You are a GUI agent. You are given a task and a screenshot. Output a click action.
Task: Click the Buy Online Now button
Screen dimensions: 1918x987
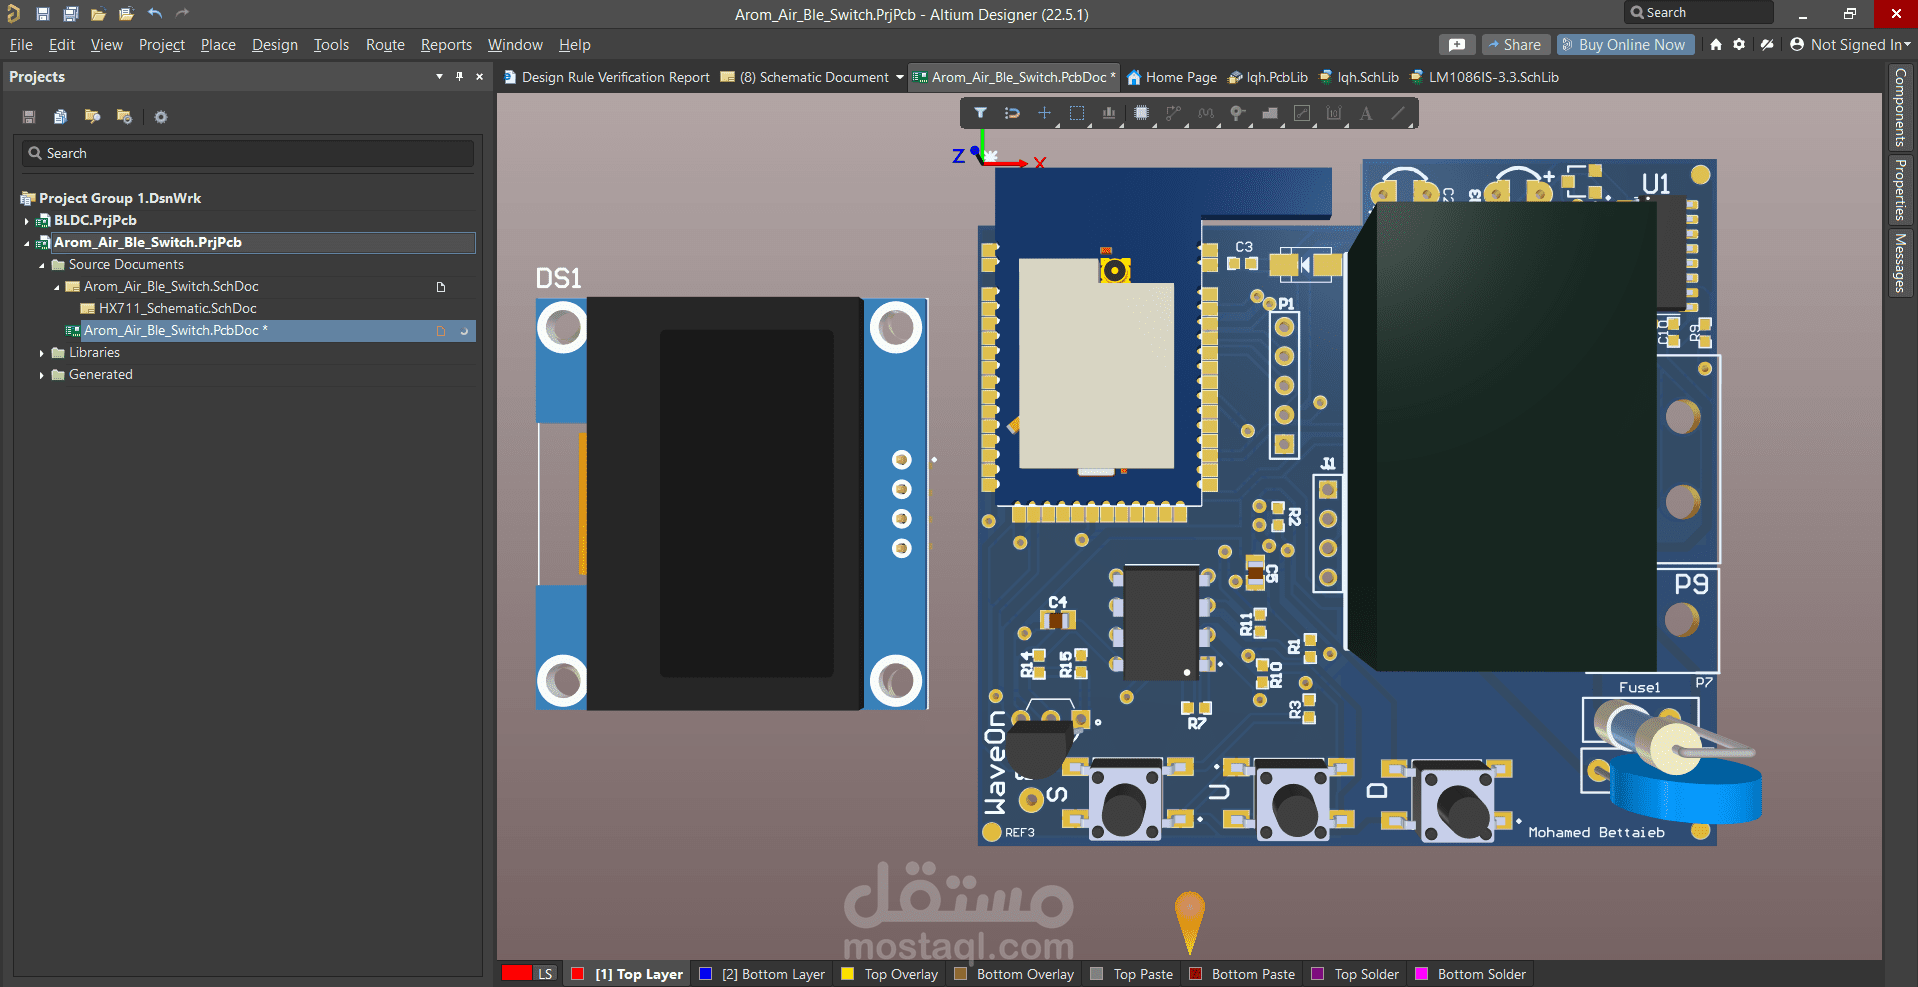pyautogui.click(x=1624, y=45)
